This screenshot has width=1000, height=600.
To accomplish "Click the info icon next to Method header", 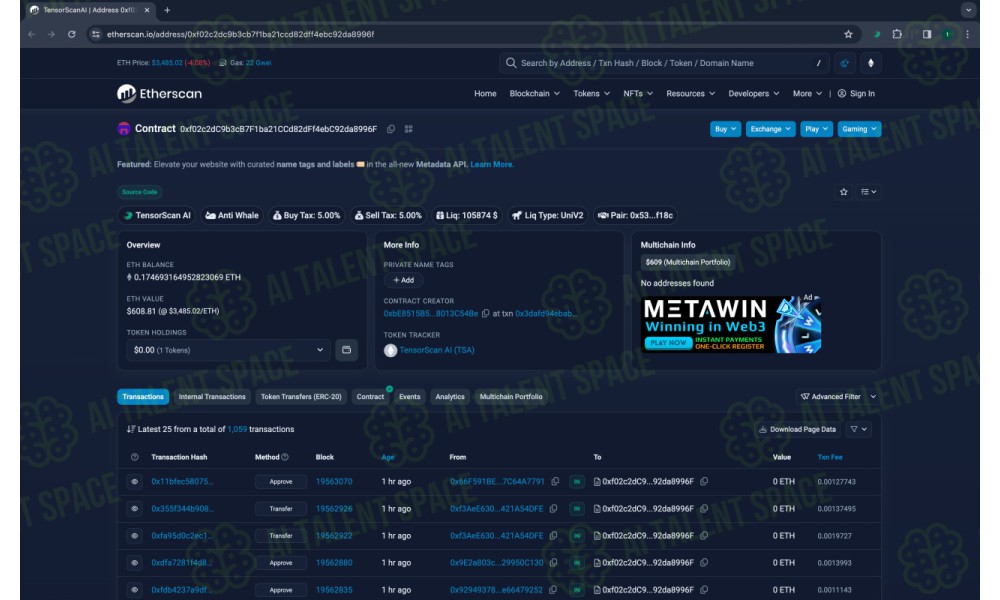I will click(285, 457).
